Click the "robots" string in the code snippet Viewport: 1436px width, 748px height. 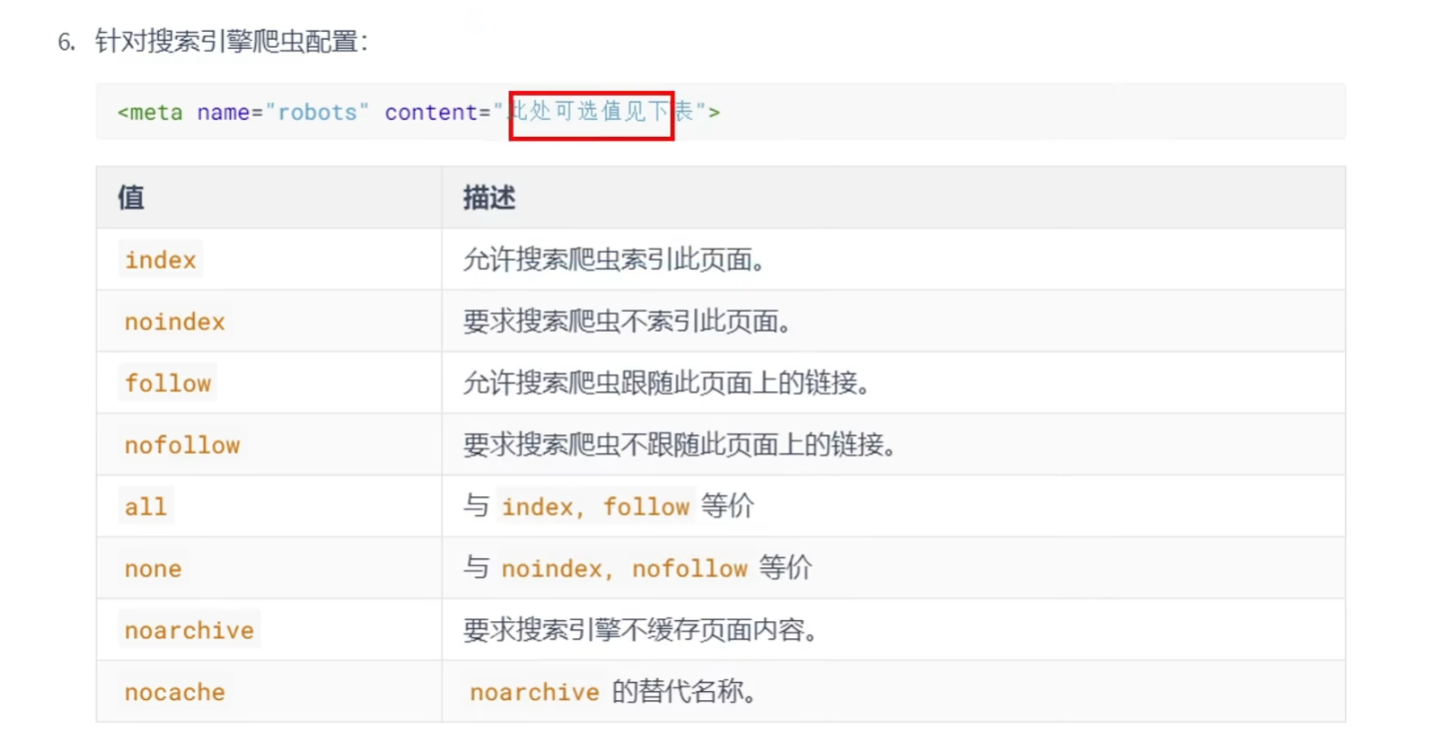point(317,112)
